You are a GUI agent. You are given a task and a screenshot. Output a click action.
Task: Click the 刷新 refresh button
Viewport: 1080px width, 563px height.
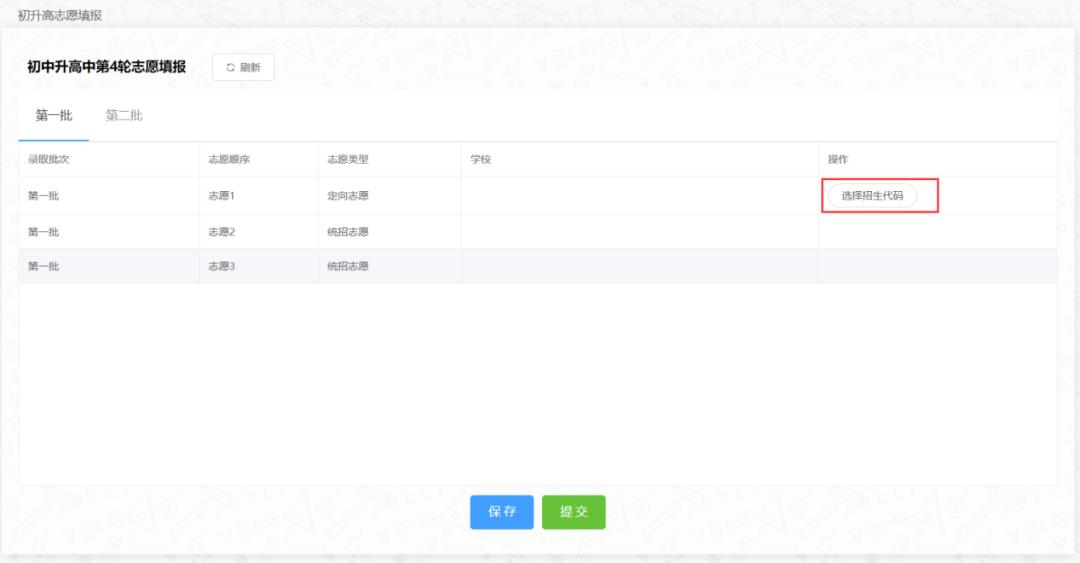coord(243,68)
